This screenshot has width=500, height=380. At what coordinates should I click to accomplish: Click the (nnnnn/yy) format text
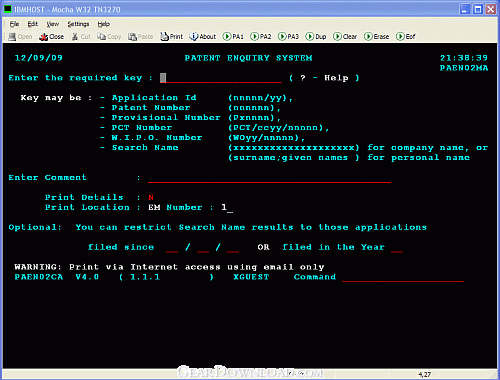click(260, 98)
